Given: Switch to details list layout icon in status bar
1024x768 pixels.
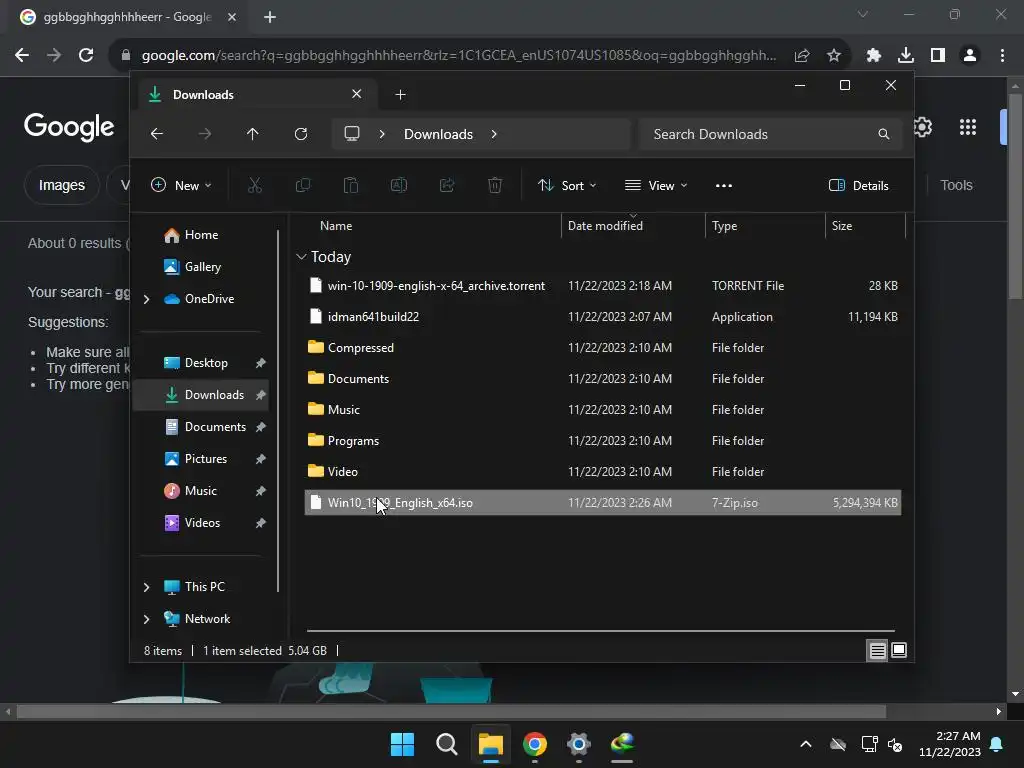Looking at the screenshot, I should pyautogui.click(x=877, y=650).
